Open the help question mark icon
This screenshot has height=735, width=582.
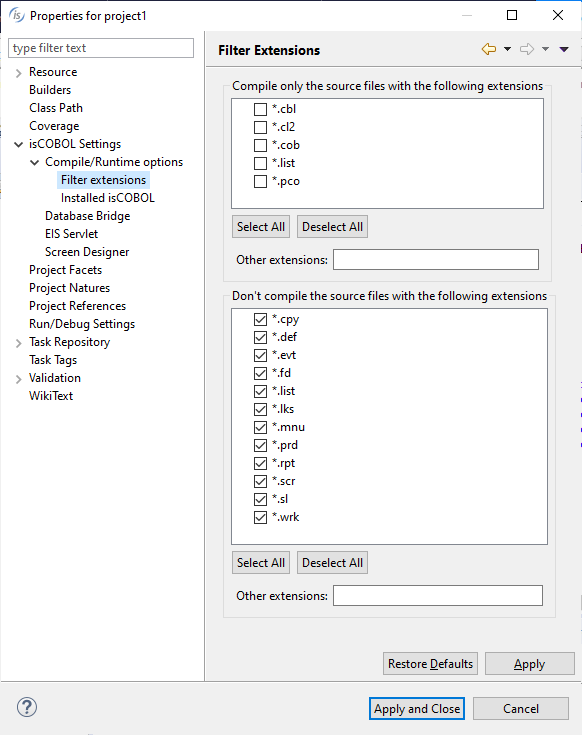coord(27,707)
